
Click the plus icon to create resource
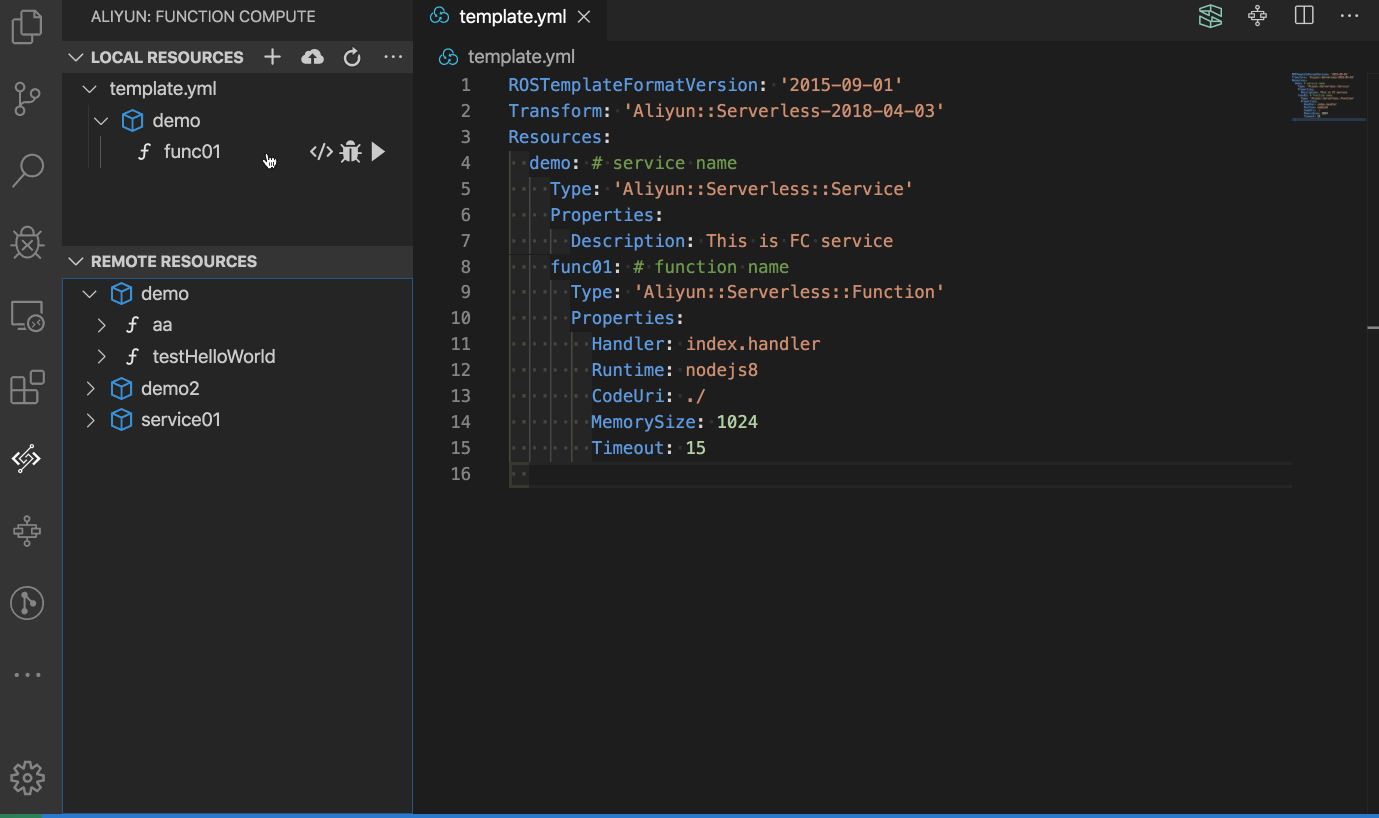[x=272, y=57]
